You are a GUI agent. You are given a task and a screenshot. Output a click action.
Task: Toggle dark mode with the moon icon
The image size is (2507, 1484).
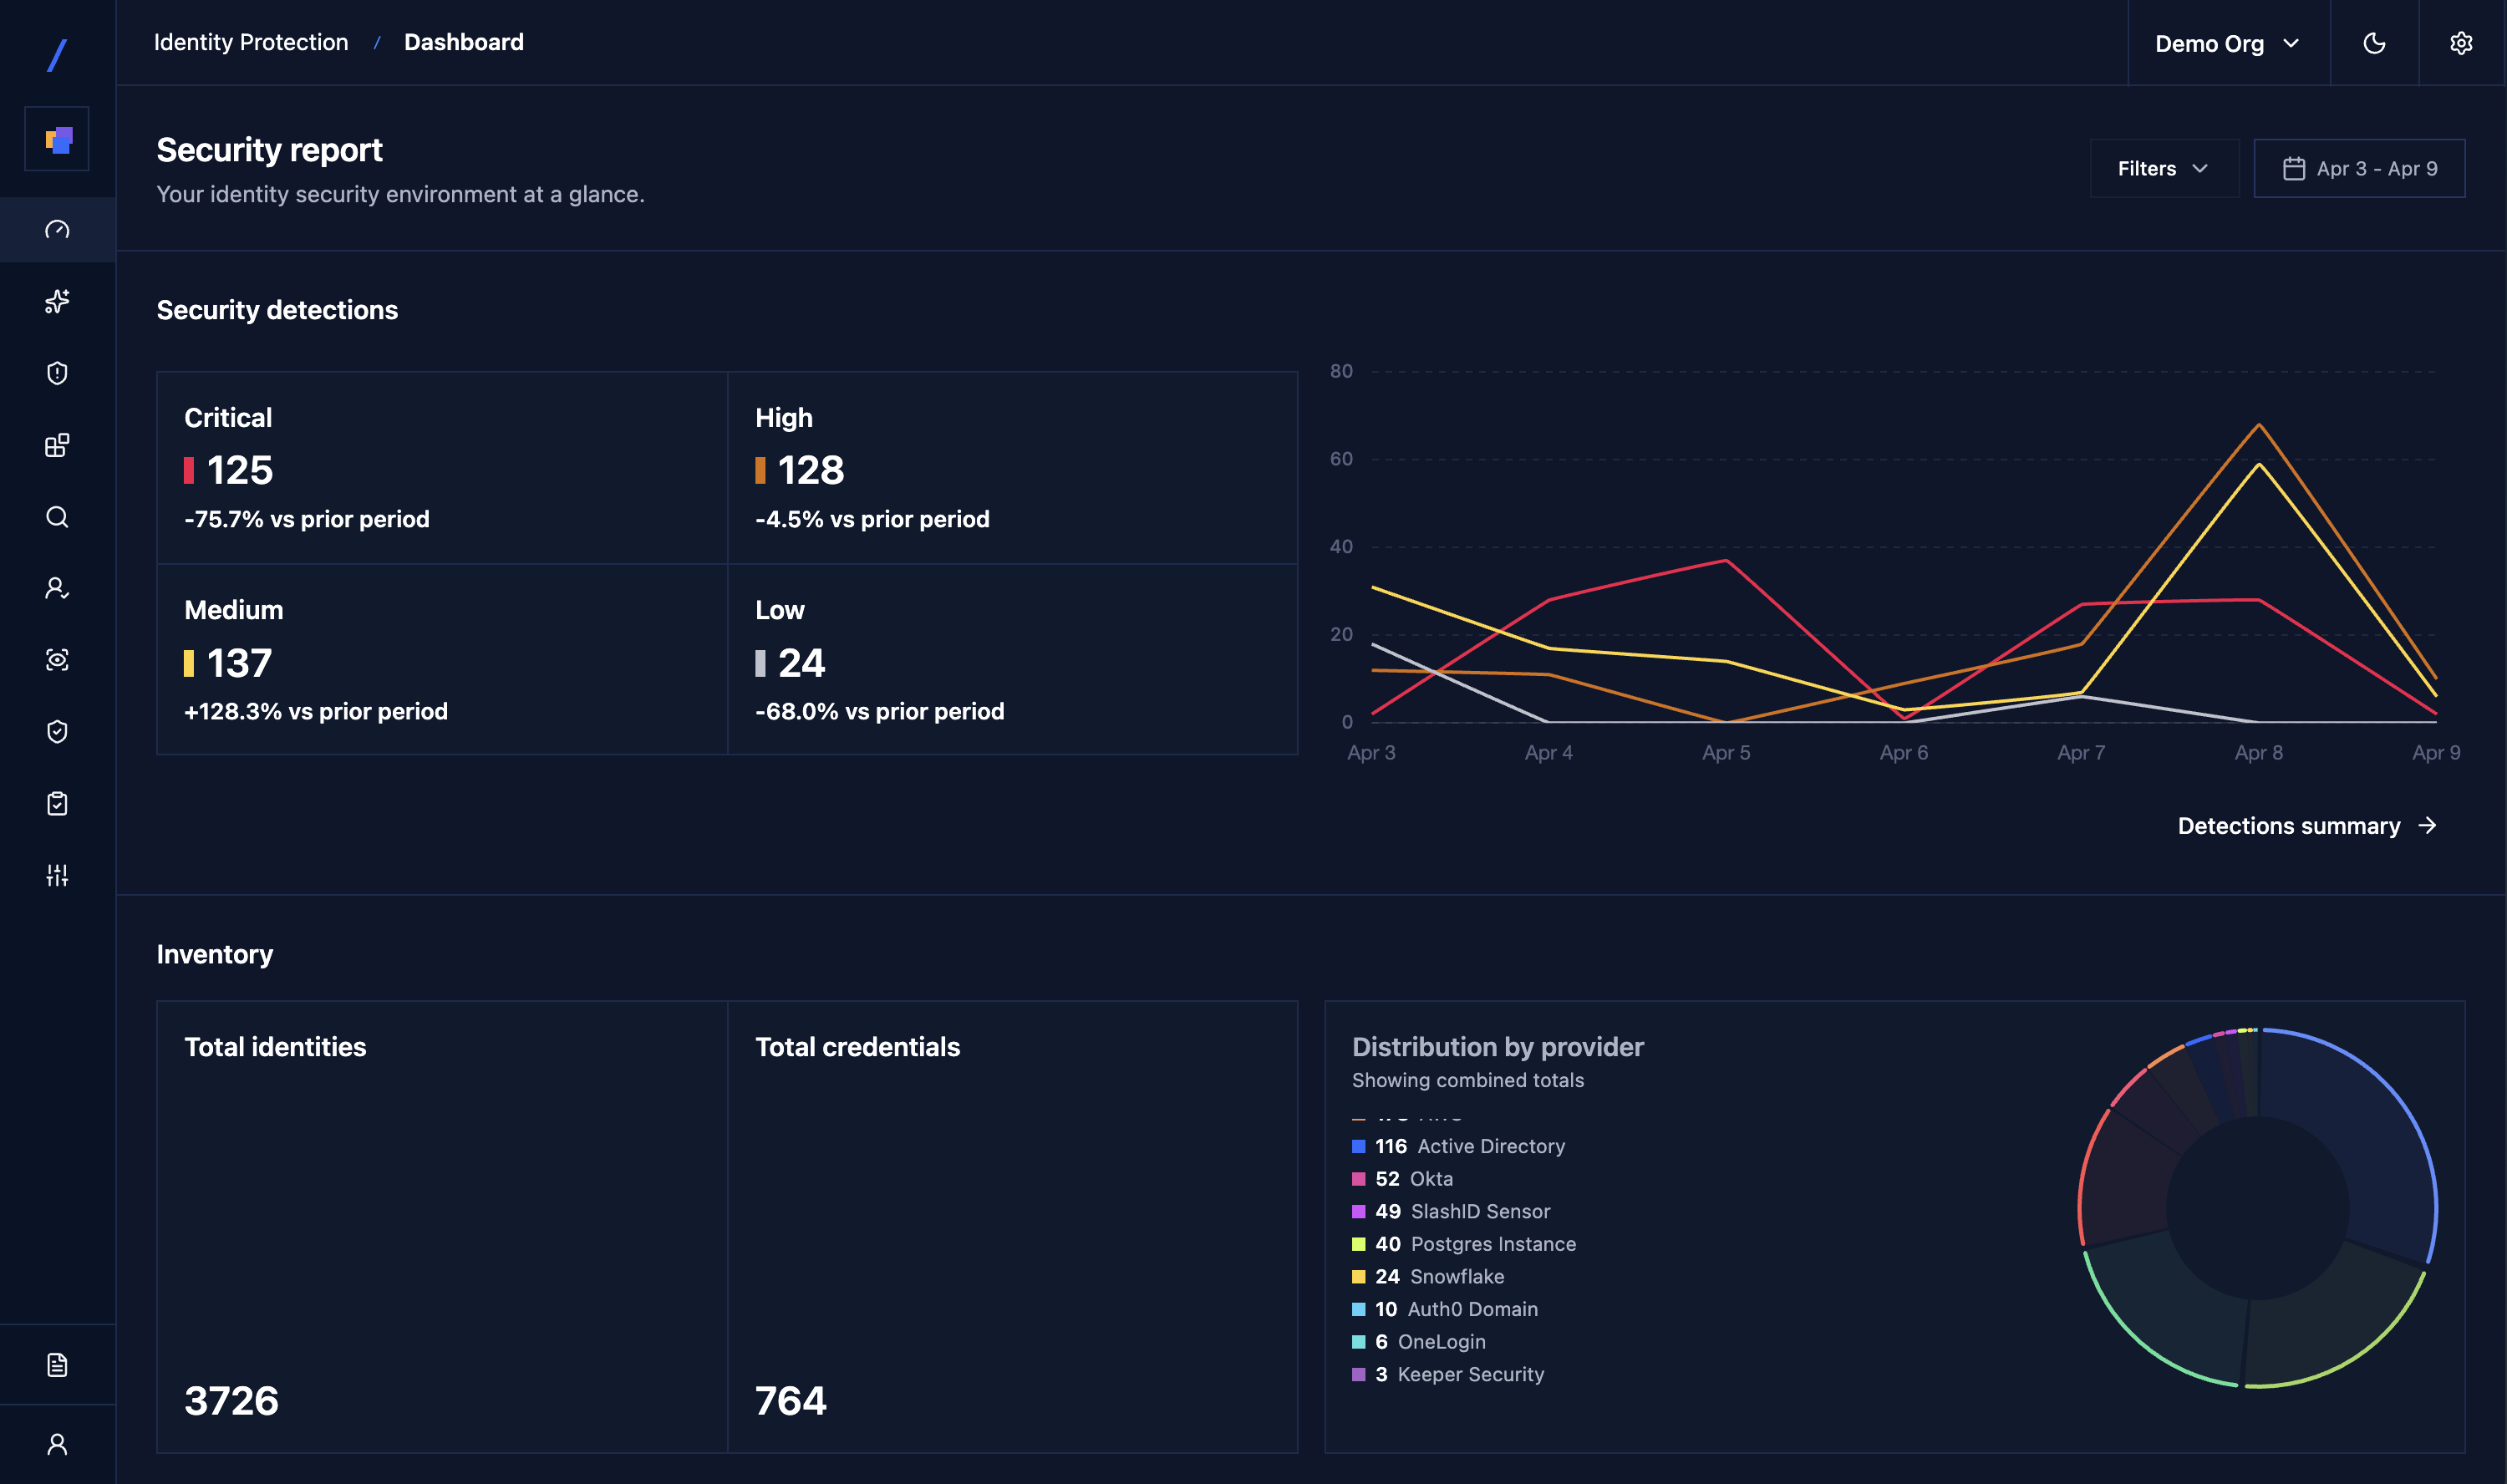pyautogui.click(x=2374, y=42)
